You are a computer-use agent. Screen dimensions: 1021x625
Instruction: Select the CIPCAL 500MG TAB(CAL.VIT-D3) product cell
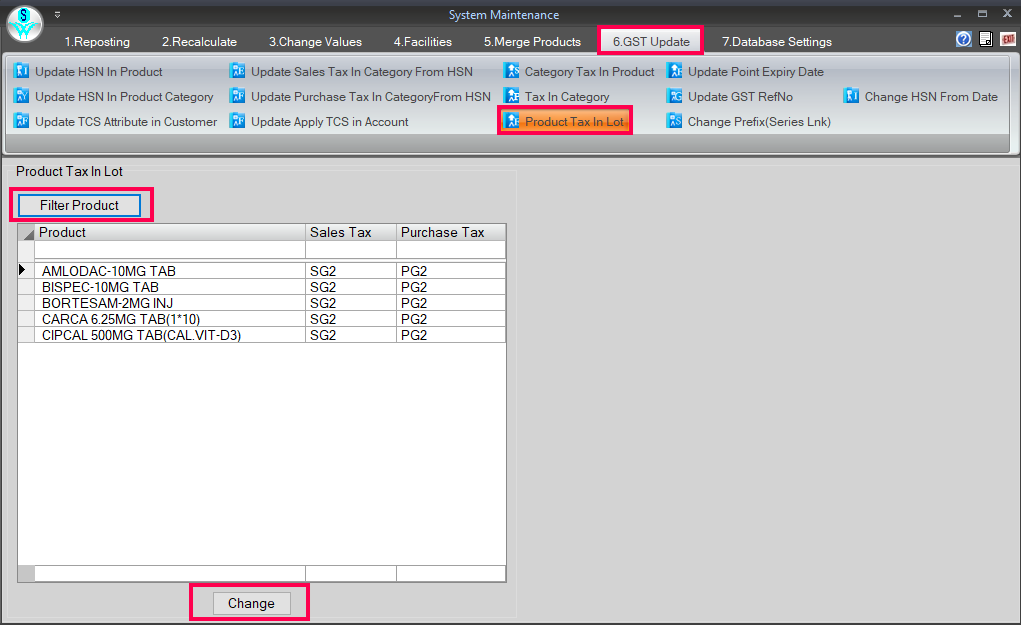170,335
